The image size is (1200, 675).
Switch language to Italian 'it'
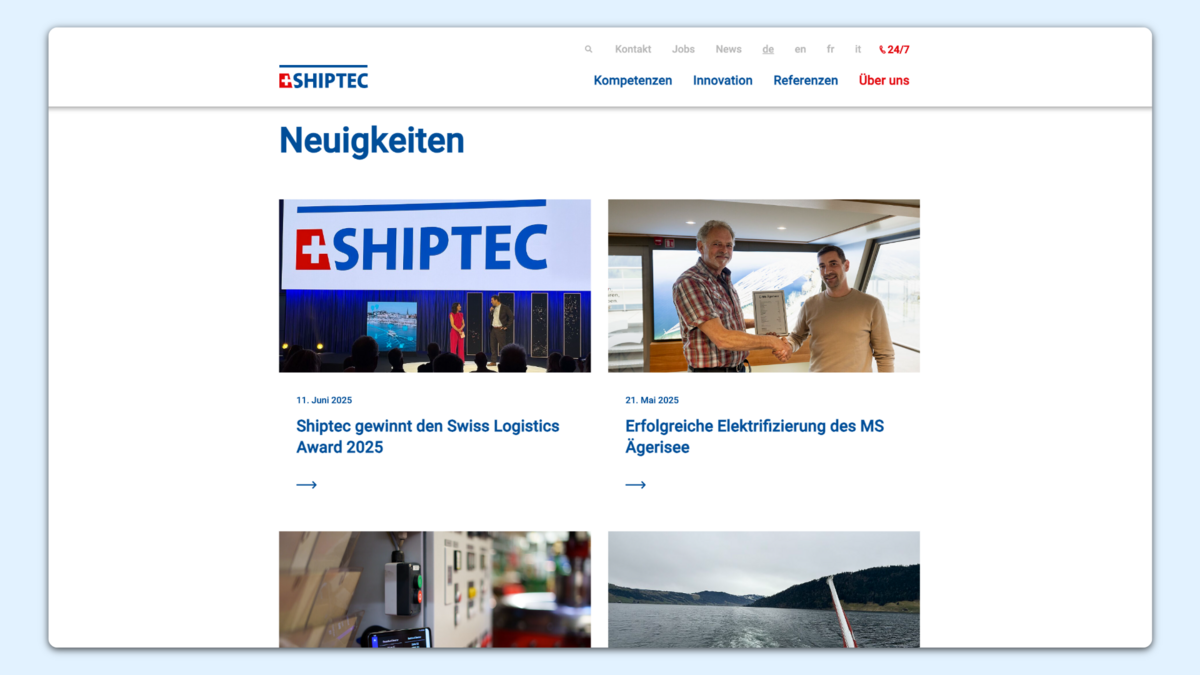pyautogui.click(x=858, y=49)
